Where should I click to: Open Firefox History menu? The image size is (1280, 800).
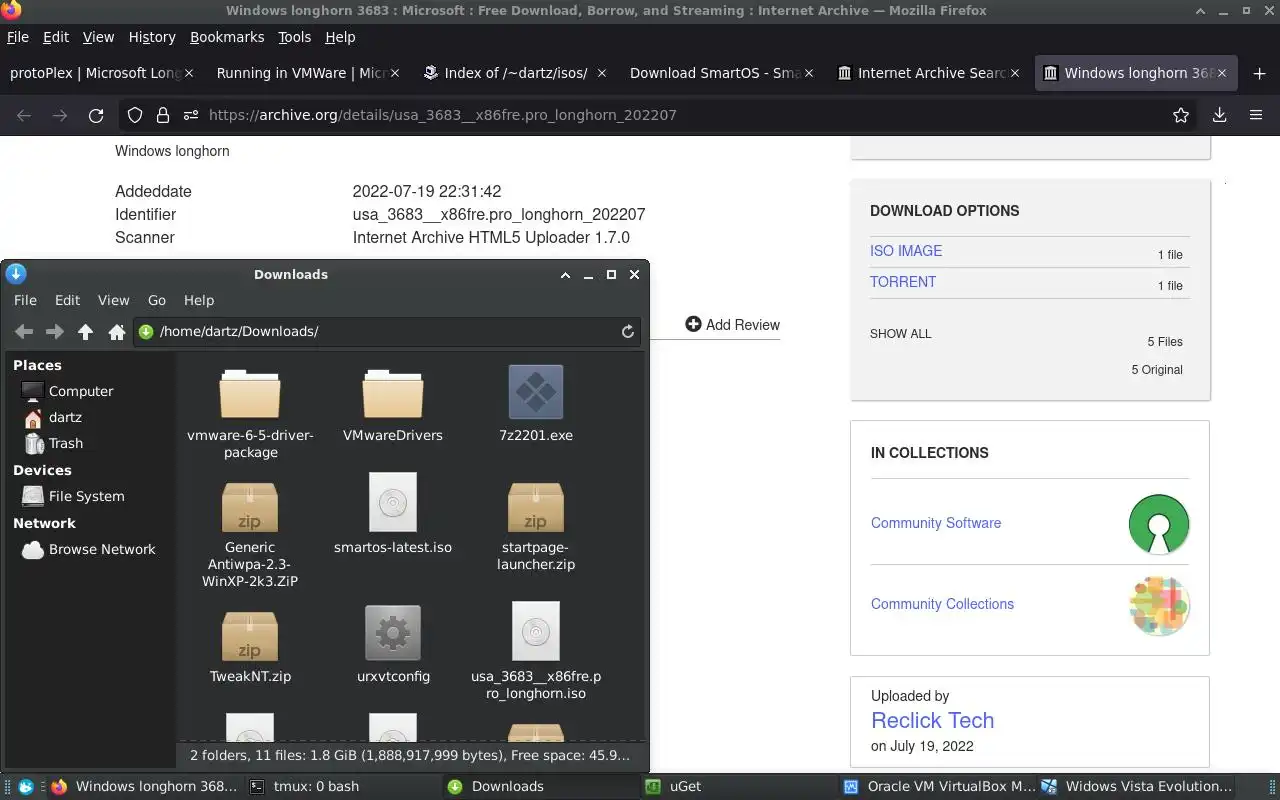[x=152, y=37]
